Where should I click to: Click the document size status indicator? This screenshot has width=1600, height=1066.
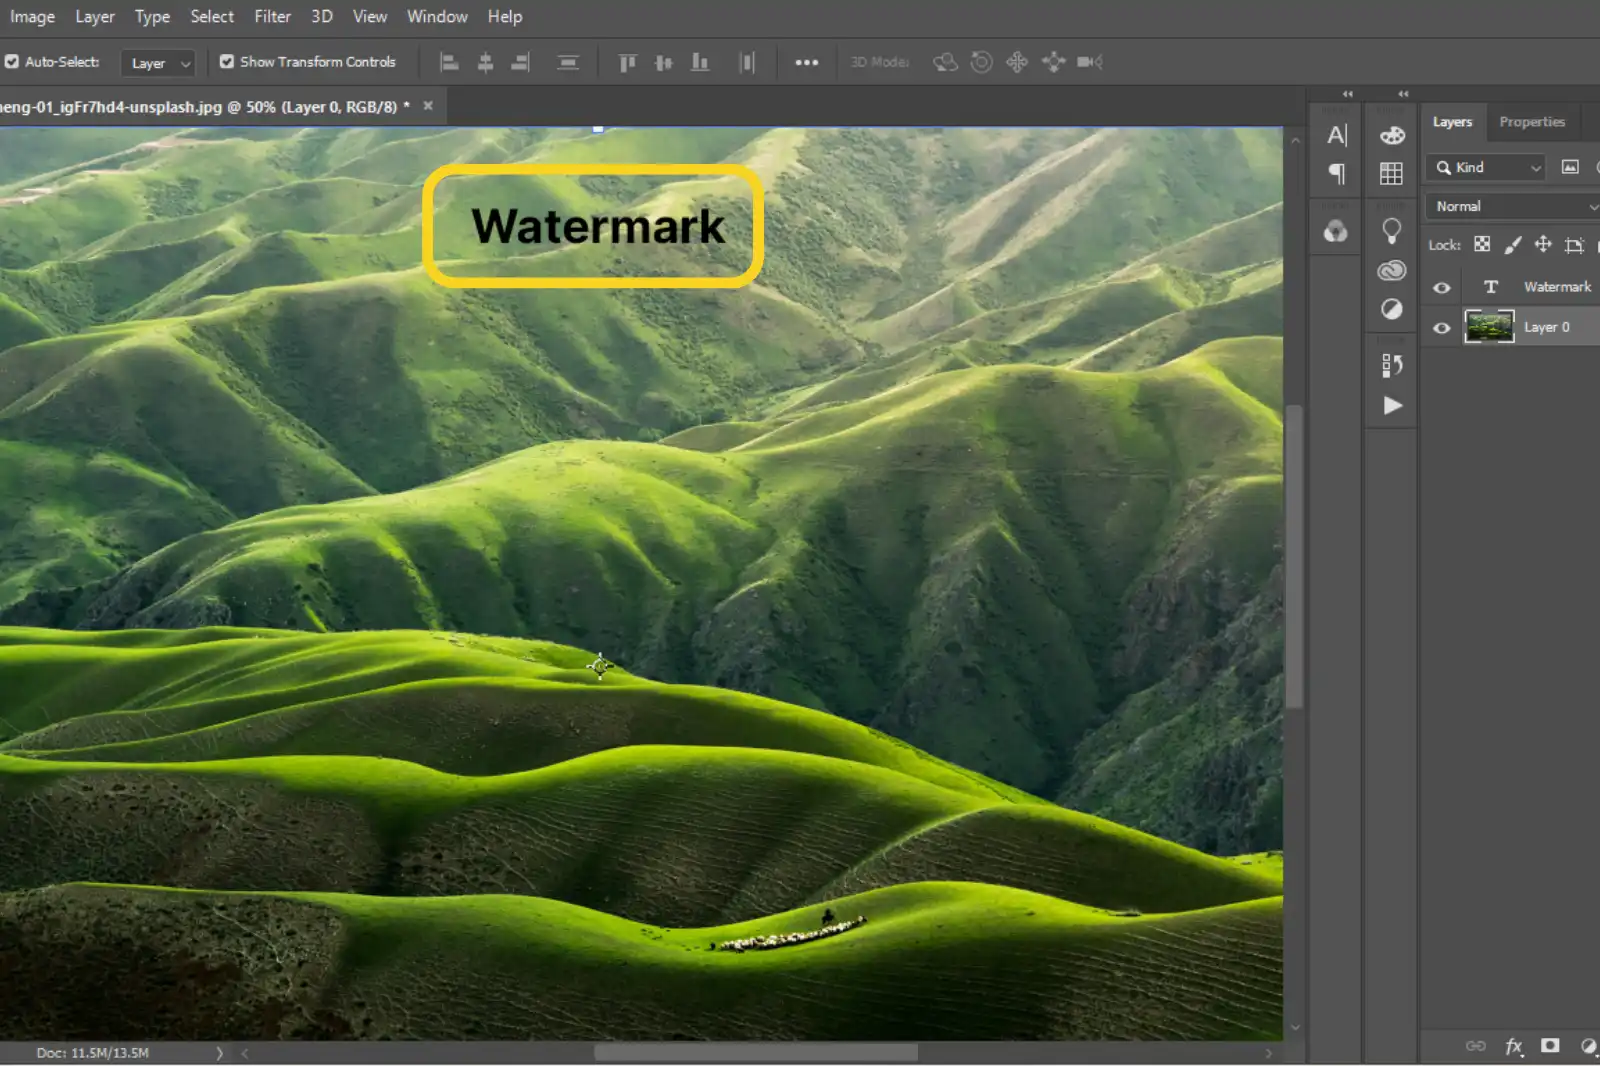(x=93, y=1053)
